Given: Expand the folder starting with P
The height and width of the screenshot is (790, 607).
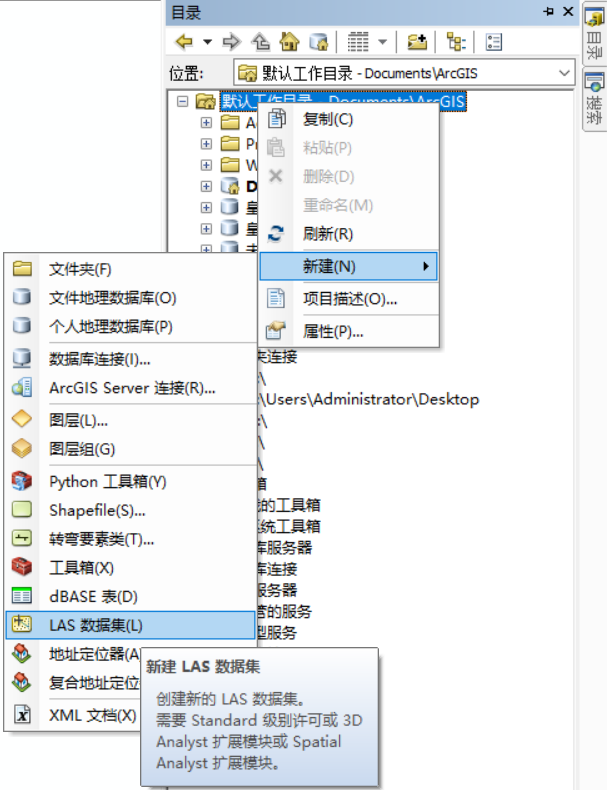Looking at the screenshot, I should [206, 144].
